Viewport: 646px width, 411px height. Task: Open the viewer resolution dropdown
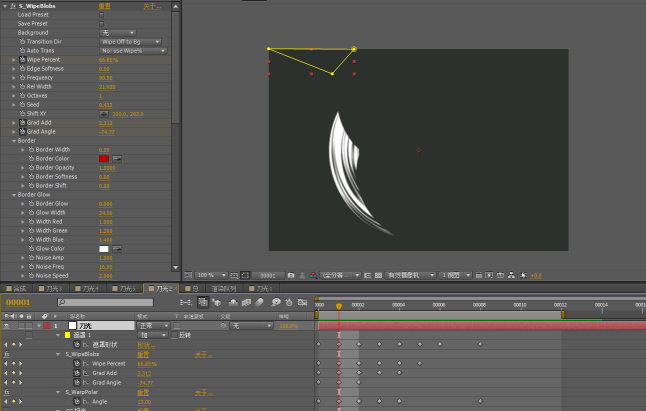pyautogui.click(x=340, y=275)
